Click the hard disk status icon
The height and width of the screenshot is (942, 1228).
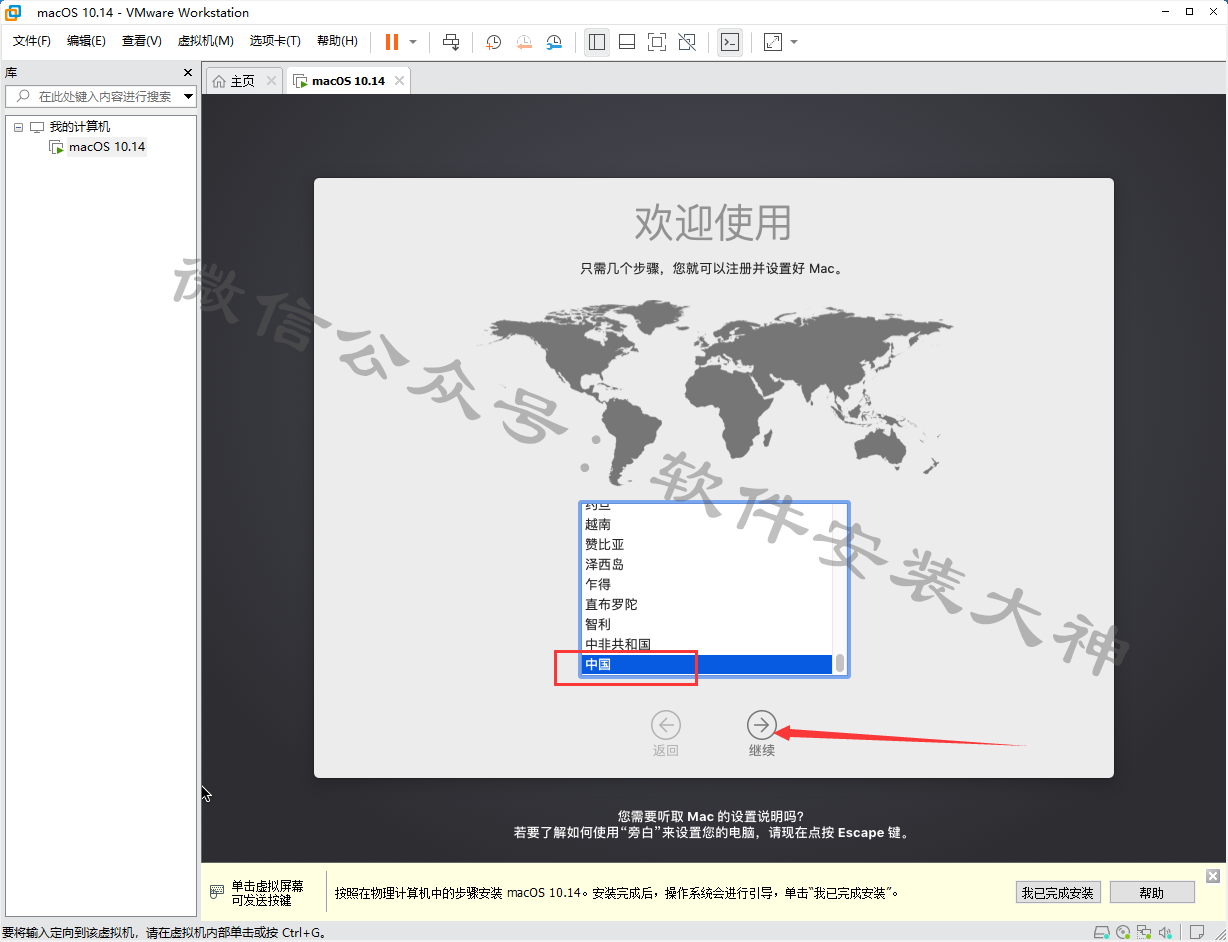pos(1100,932)
